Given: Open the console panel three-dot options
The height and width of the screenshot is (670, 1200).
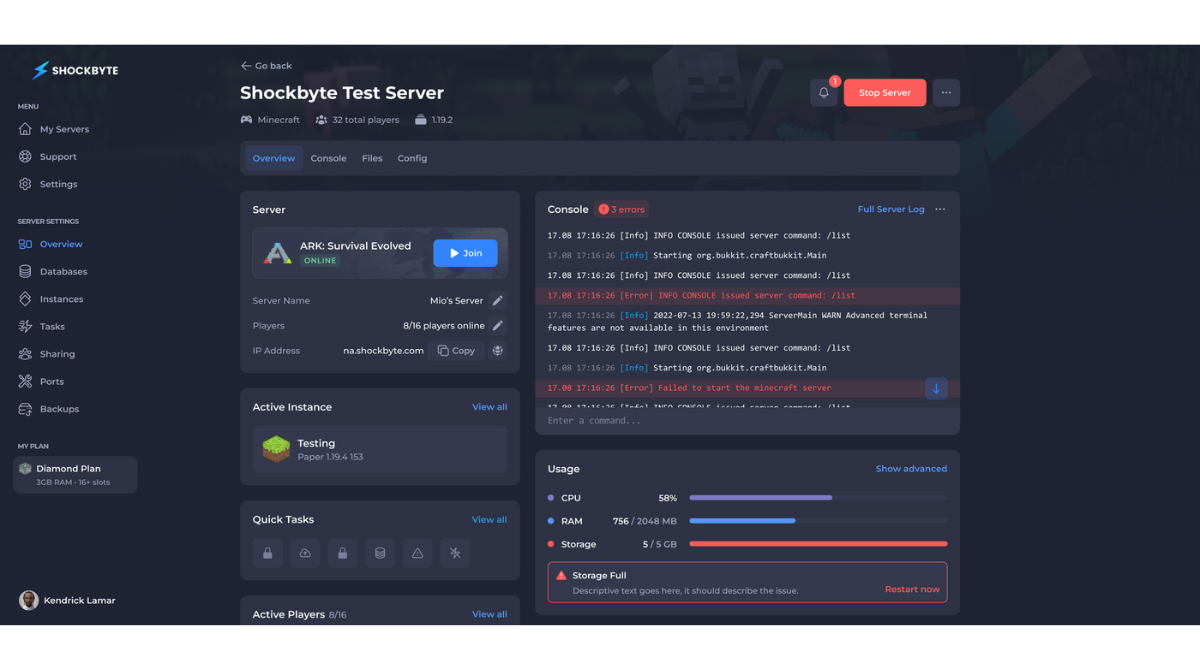Looking at the screenshot, I should click(x=940, y=209).
